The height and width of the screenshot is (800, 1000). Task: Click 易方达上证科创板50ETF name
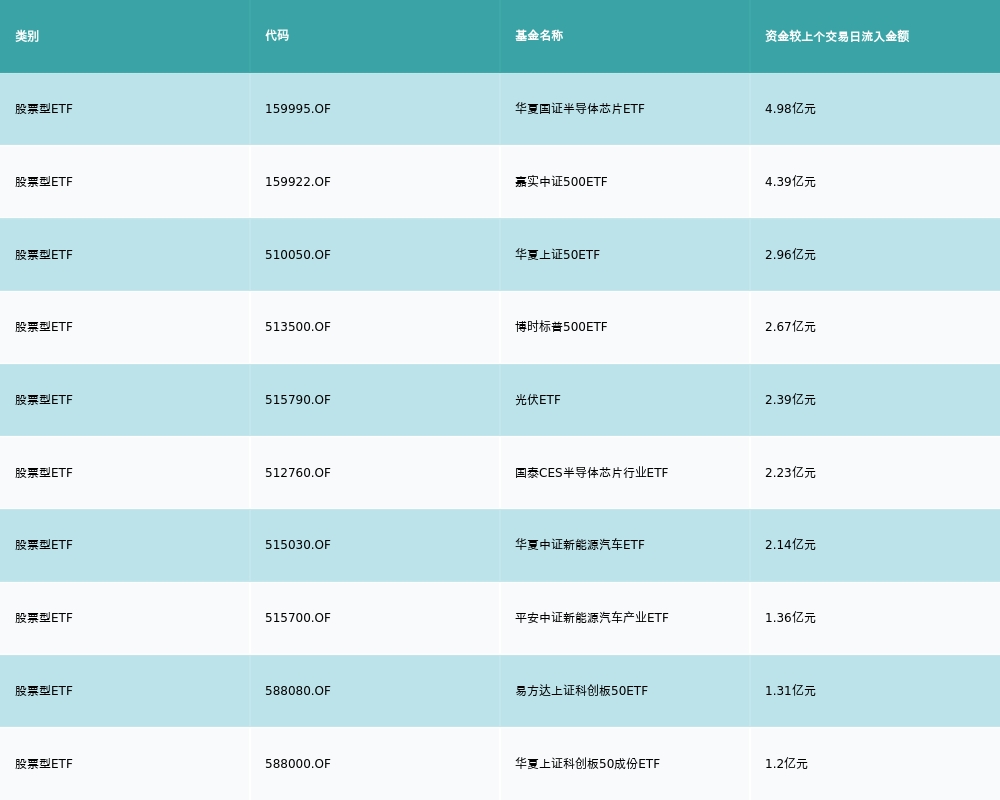tap(582, 691)
